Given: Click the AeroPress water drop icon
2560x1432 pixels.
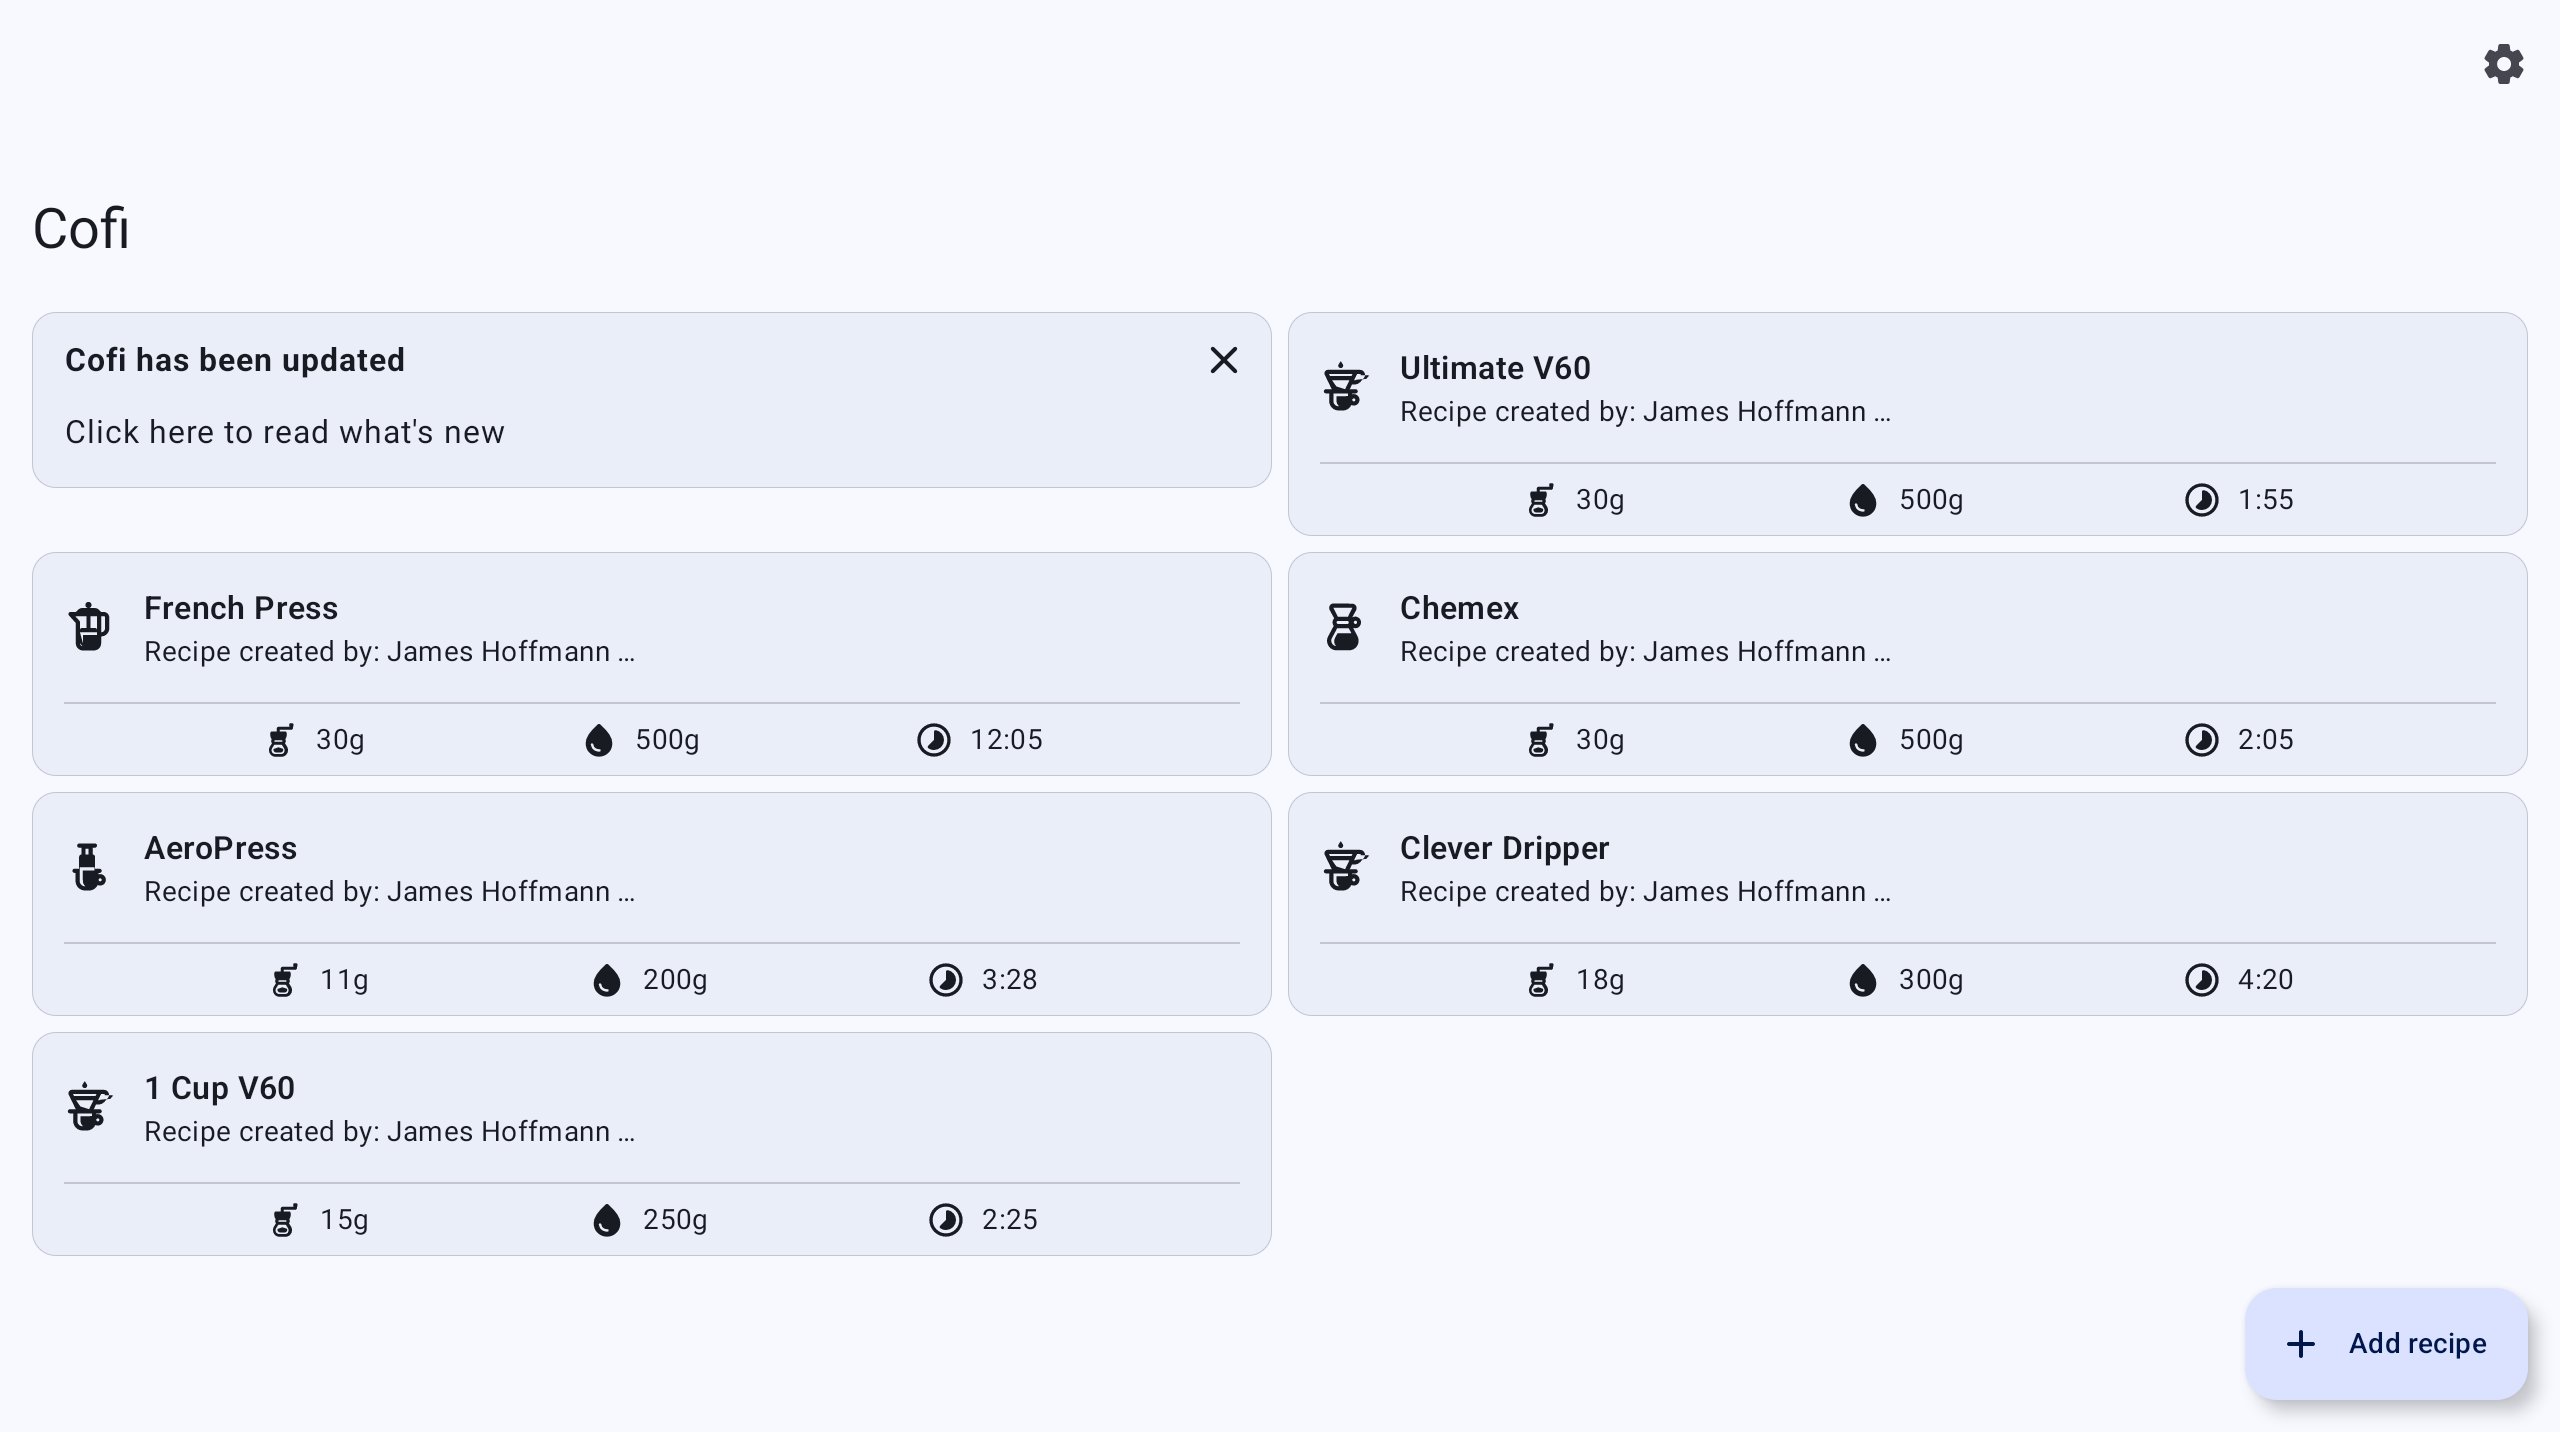Looking at the screenshot, I should (606, 980).
